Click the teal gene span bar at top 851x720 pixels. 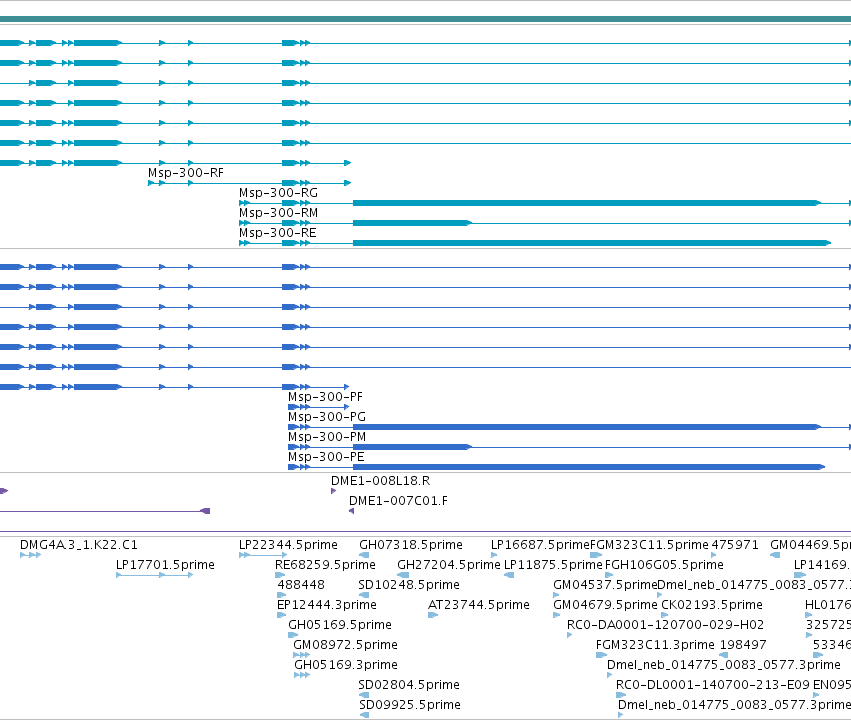click(x=426, y=19)
